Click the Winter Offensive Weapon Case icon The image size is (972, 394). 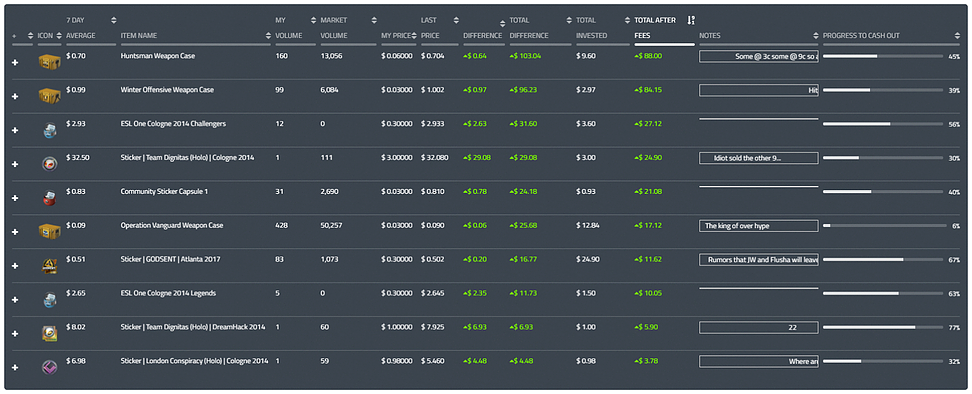pyautogui.click(x=50, y=96)
